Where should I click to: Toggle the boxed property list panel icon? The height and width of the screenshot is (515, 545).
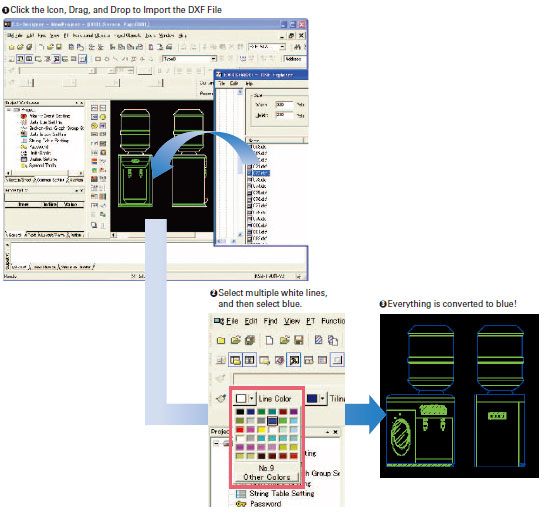coord(249,360)
